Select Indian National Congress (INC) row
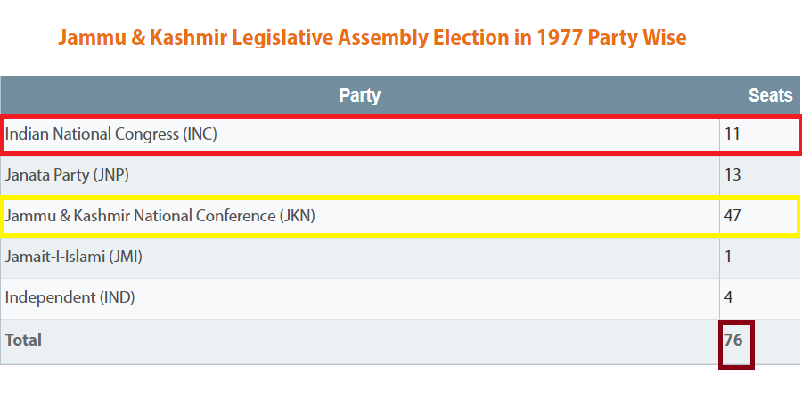 tap(400, 135)
